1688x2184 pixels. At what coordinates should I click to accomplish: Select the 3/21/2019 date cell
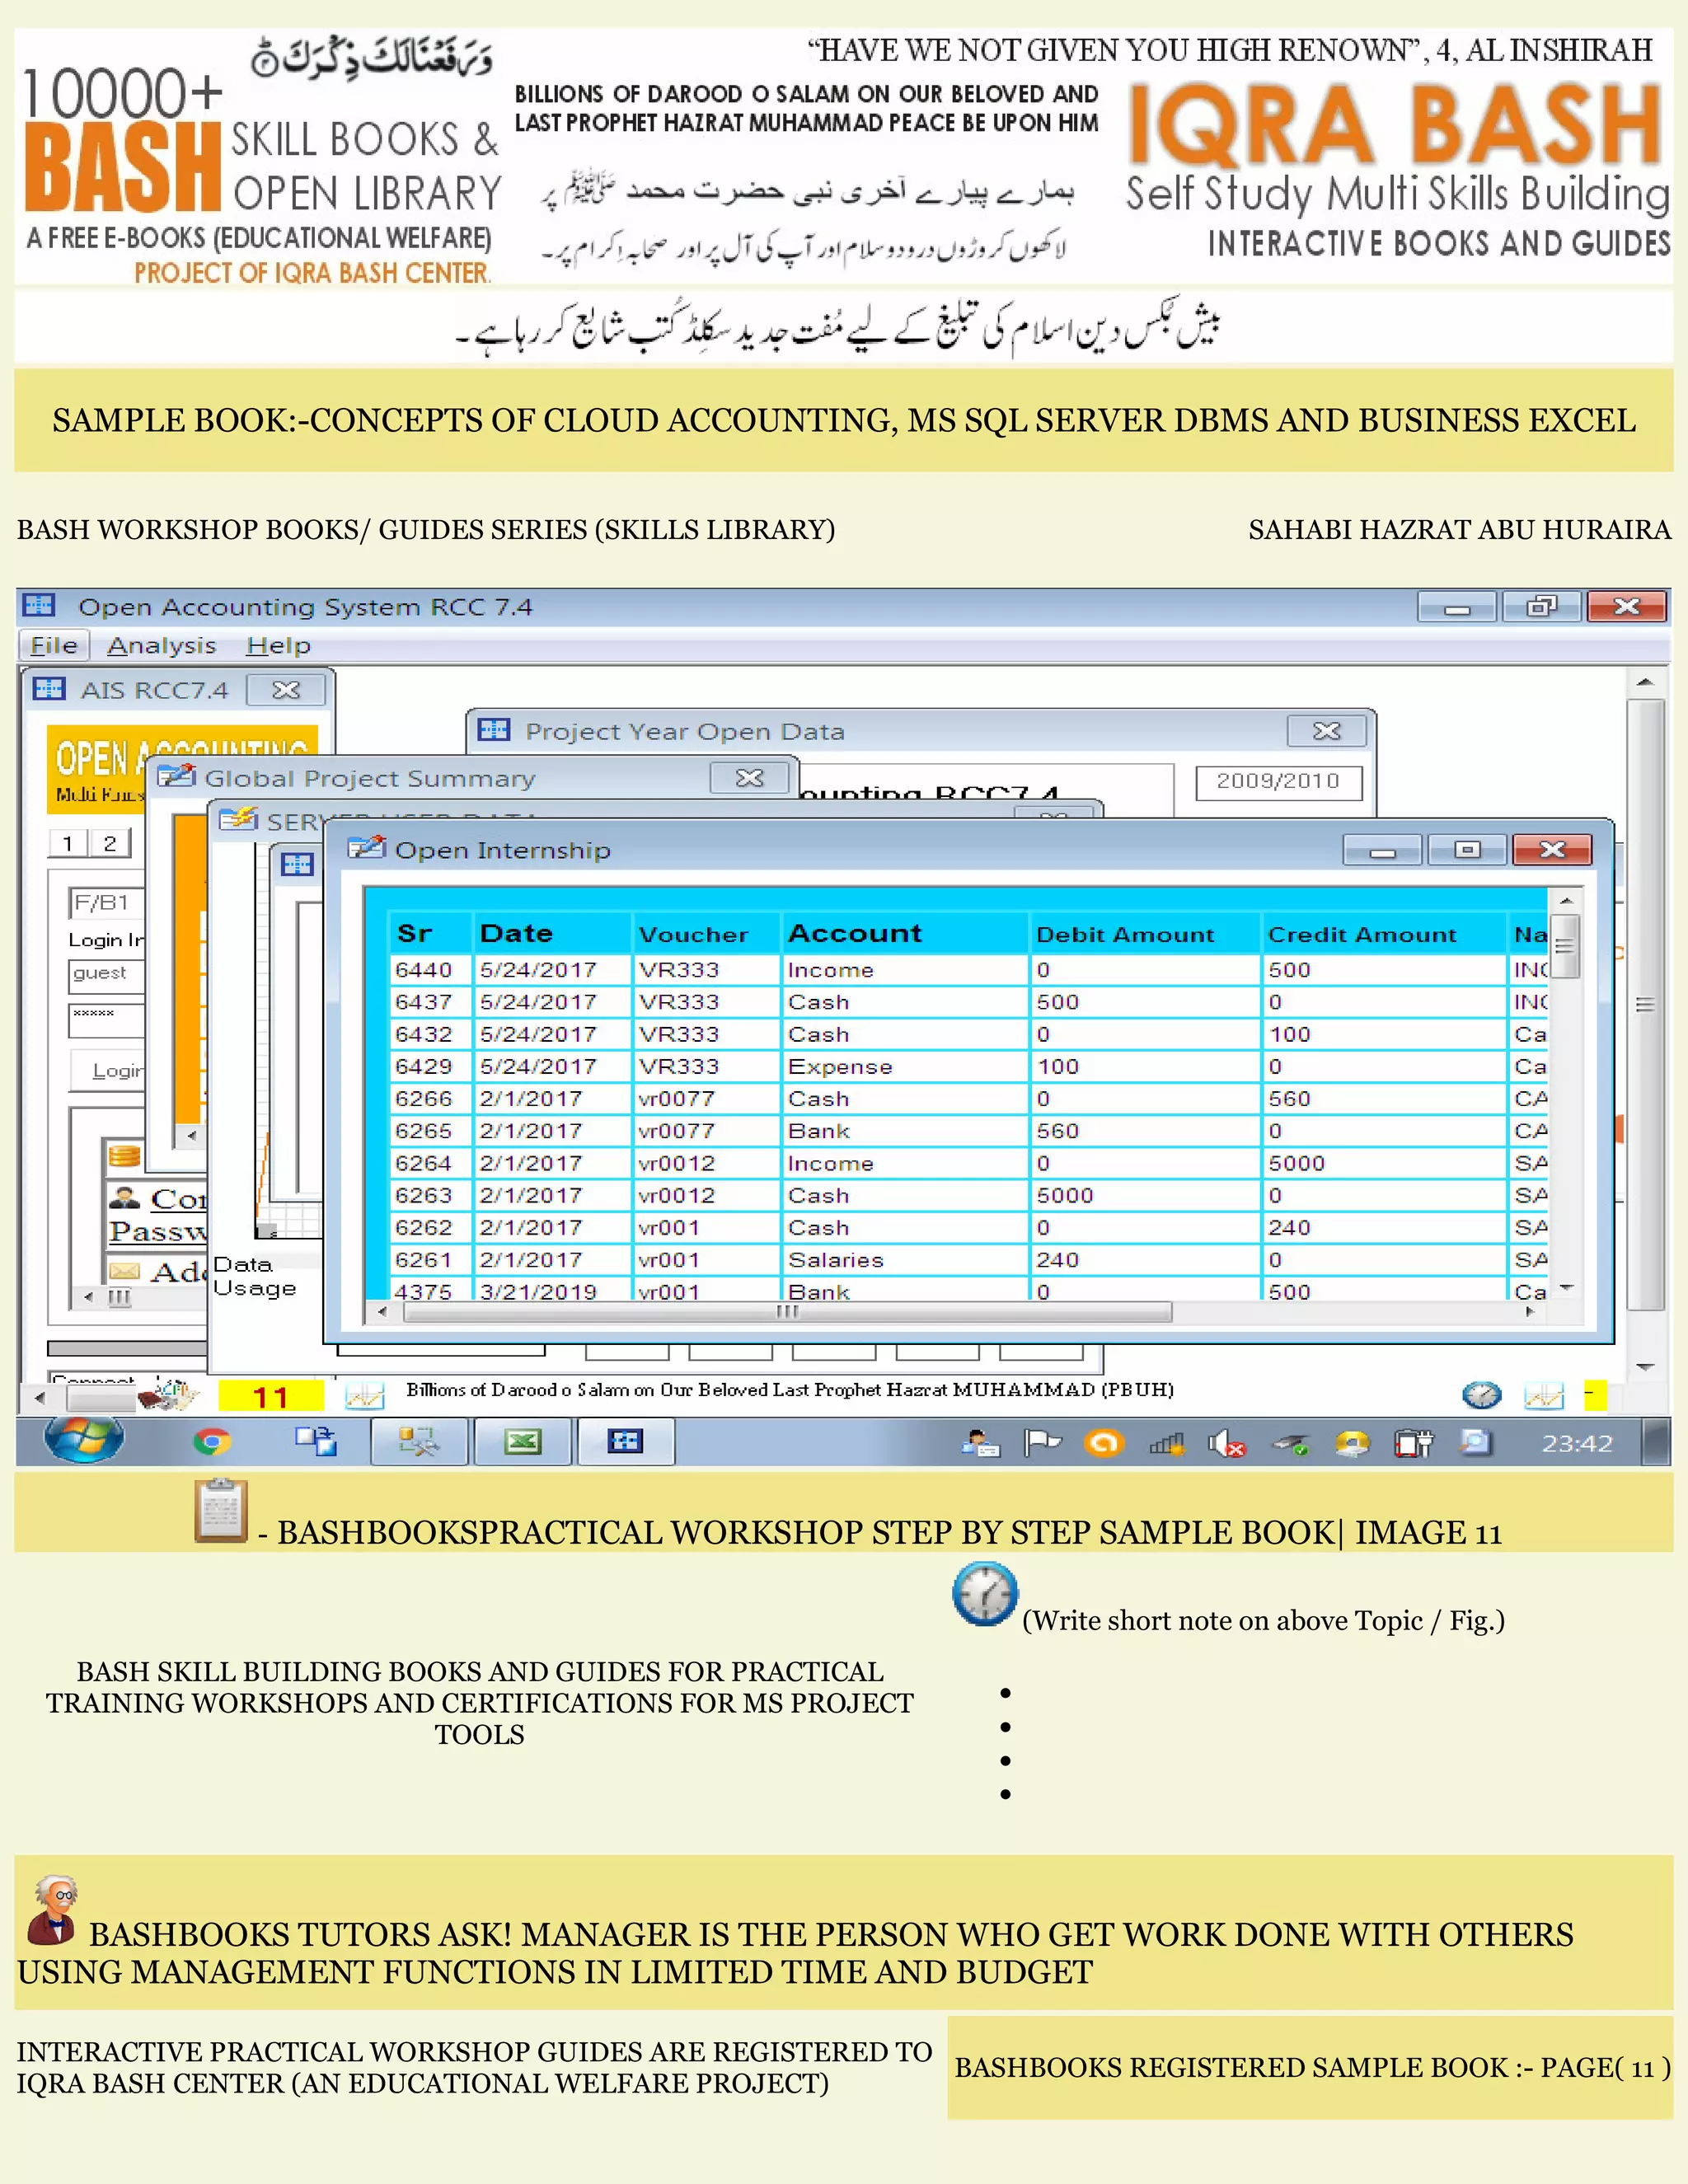pos(552,1290)
